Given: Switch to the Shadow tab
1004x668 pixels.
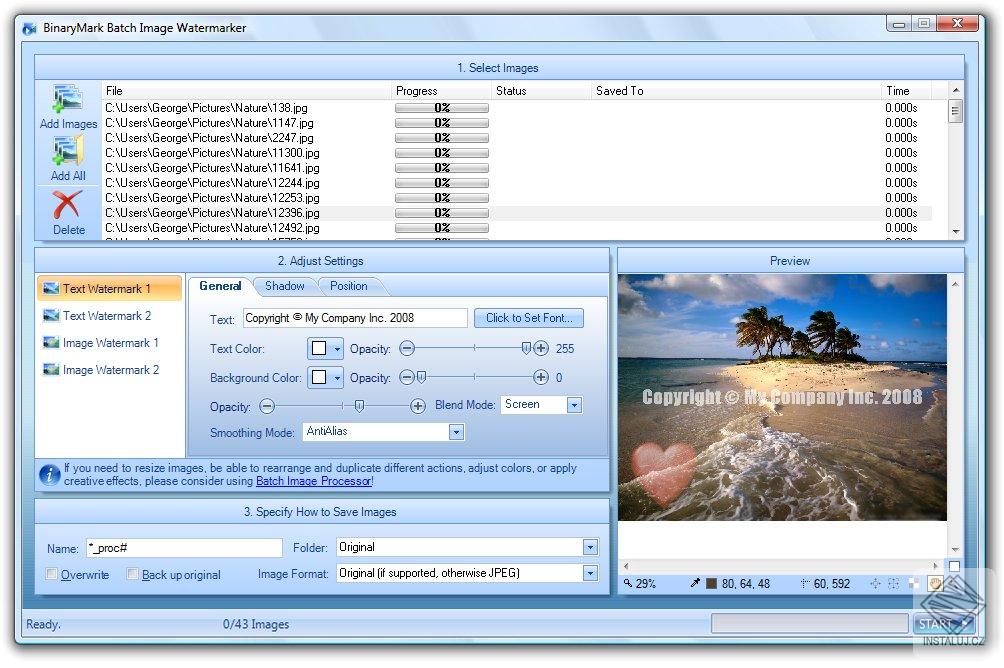Looking at the screenshot, I should tap(284, 286).
